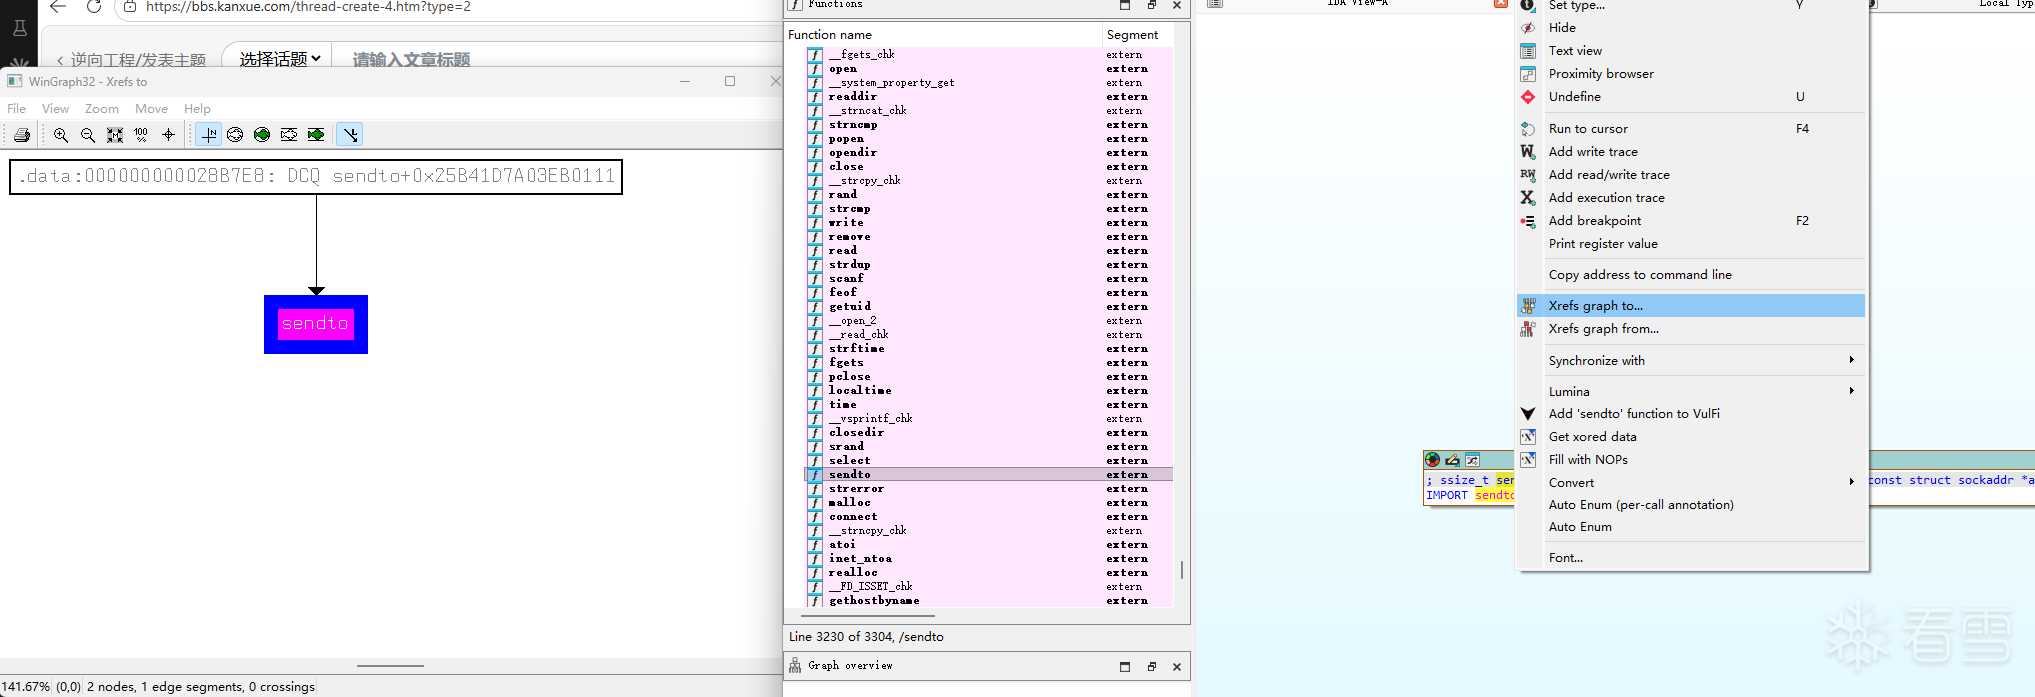2035x697 pixels.
Task: Sort by Segment column header
Action: point(1137,35)
